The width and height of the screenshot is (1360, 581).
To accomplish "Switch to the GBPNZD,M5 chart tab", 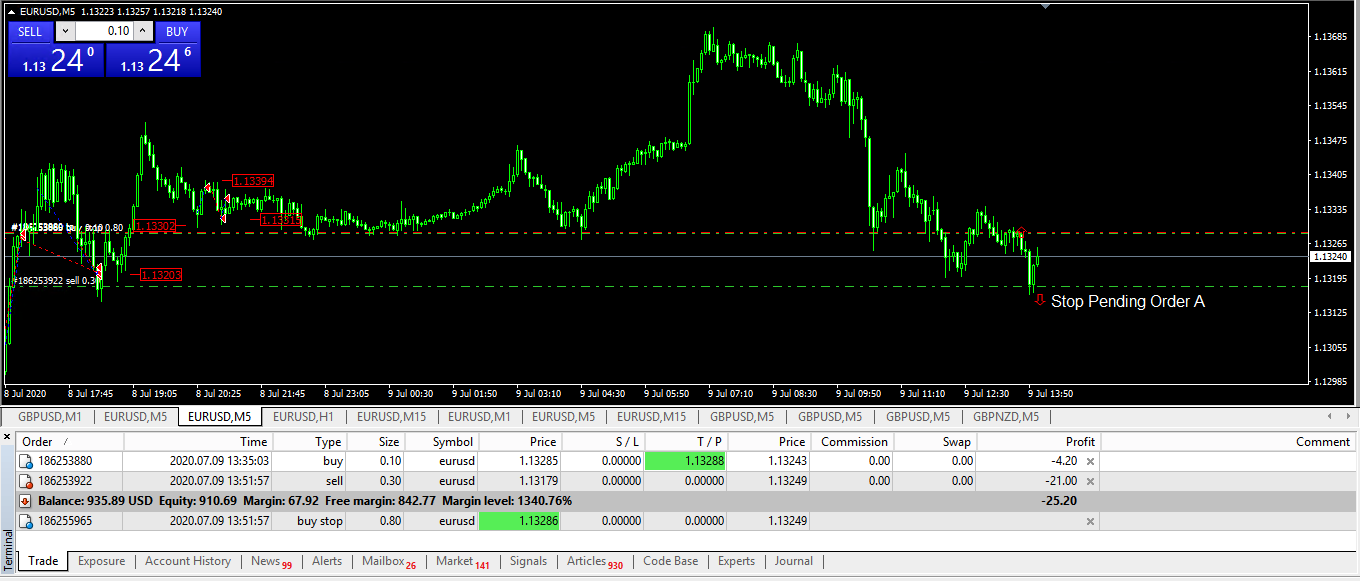I will 1006,417.
